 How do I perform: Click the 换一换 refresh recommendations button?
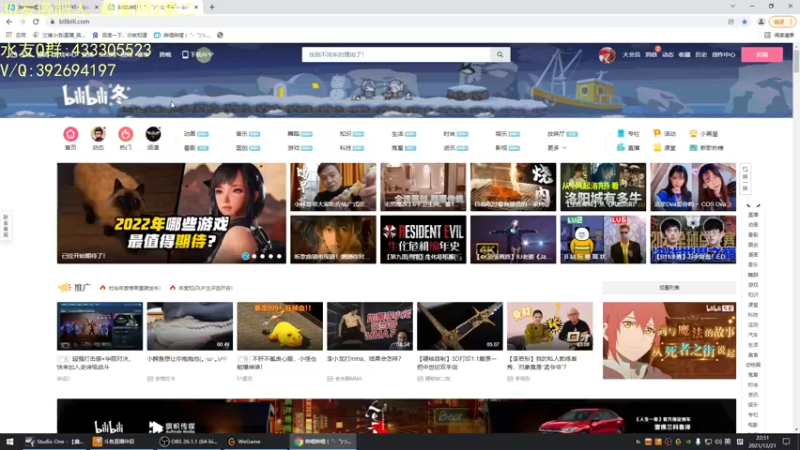tap(745, 179)
